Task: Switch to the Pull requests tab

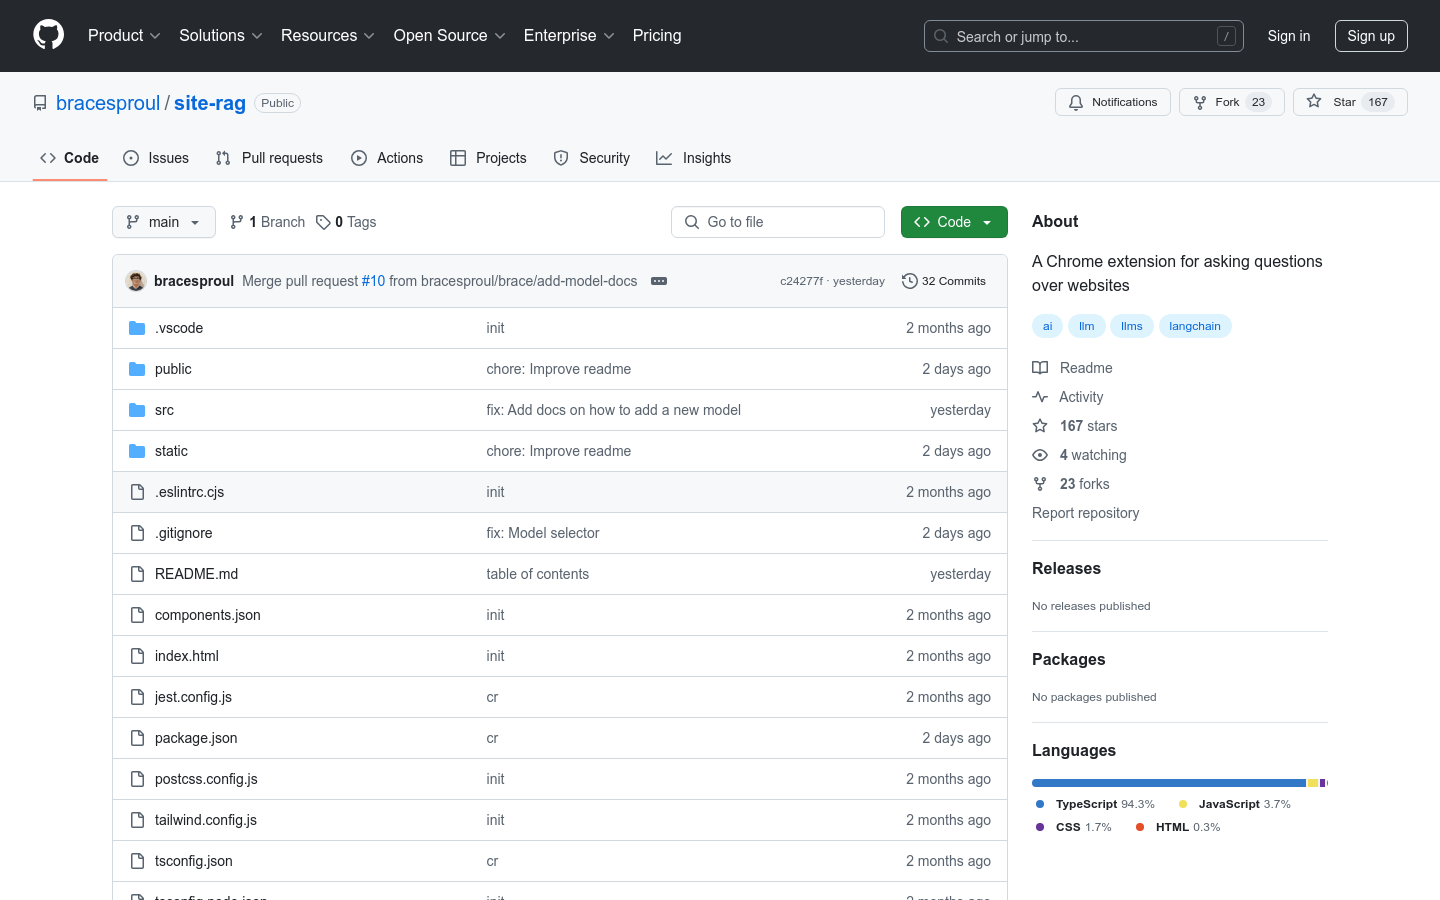Action: click(269, 158)
